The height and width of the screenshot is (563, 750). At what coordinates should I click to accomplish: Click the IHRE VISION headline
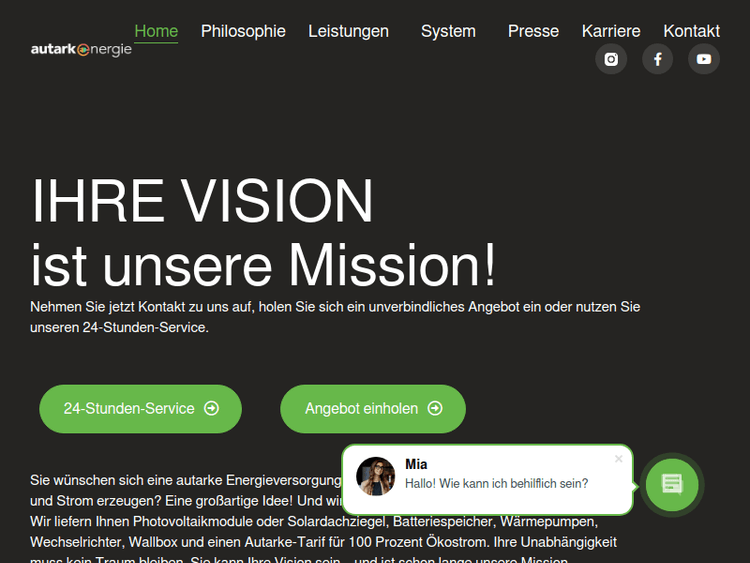click(x=202, y=200)
